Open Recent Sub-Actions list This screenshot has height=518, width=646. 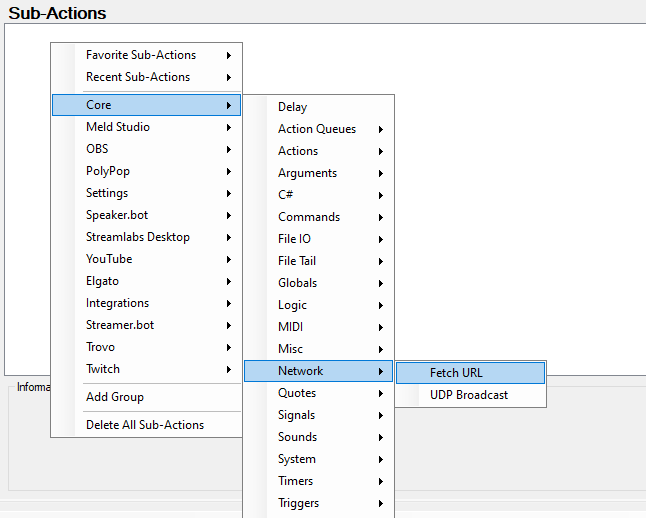(x=138, y=77)
